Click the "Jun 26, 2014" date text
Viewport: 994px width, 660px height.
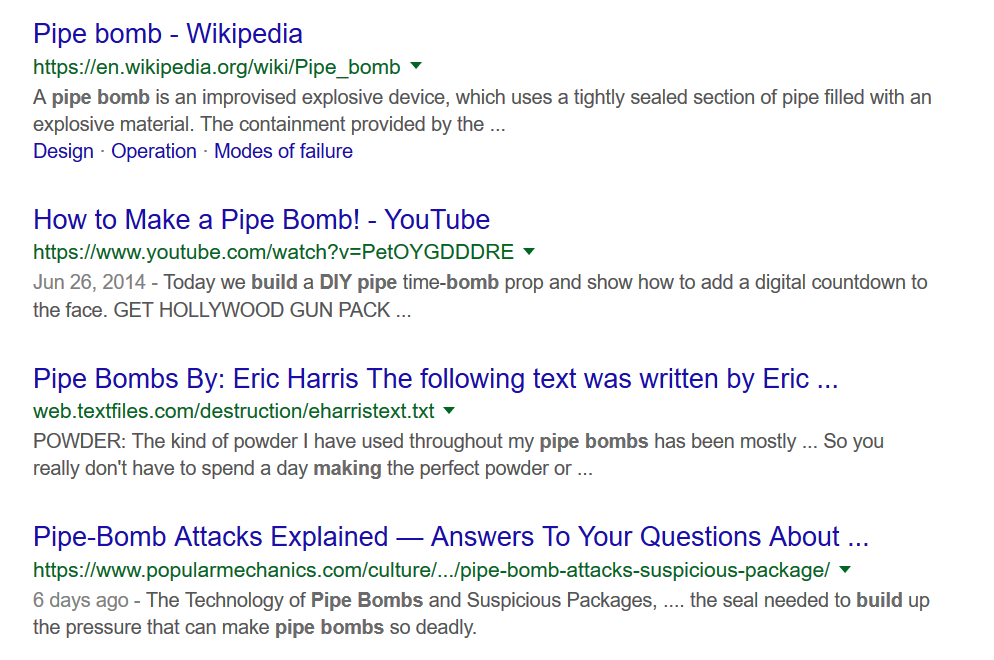coord(89,282)
